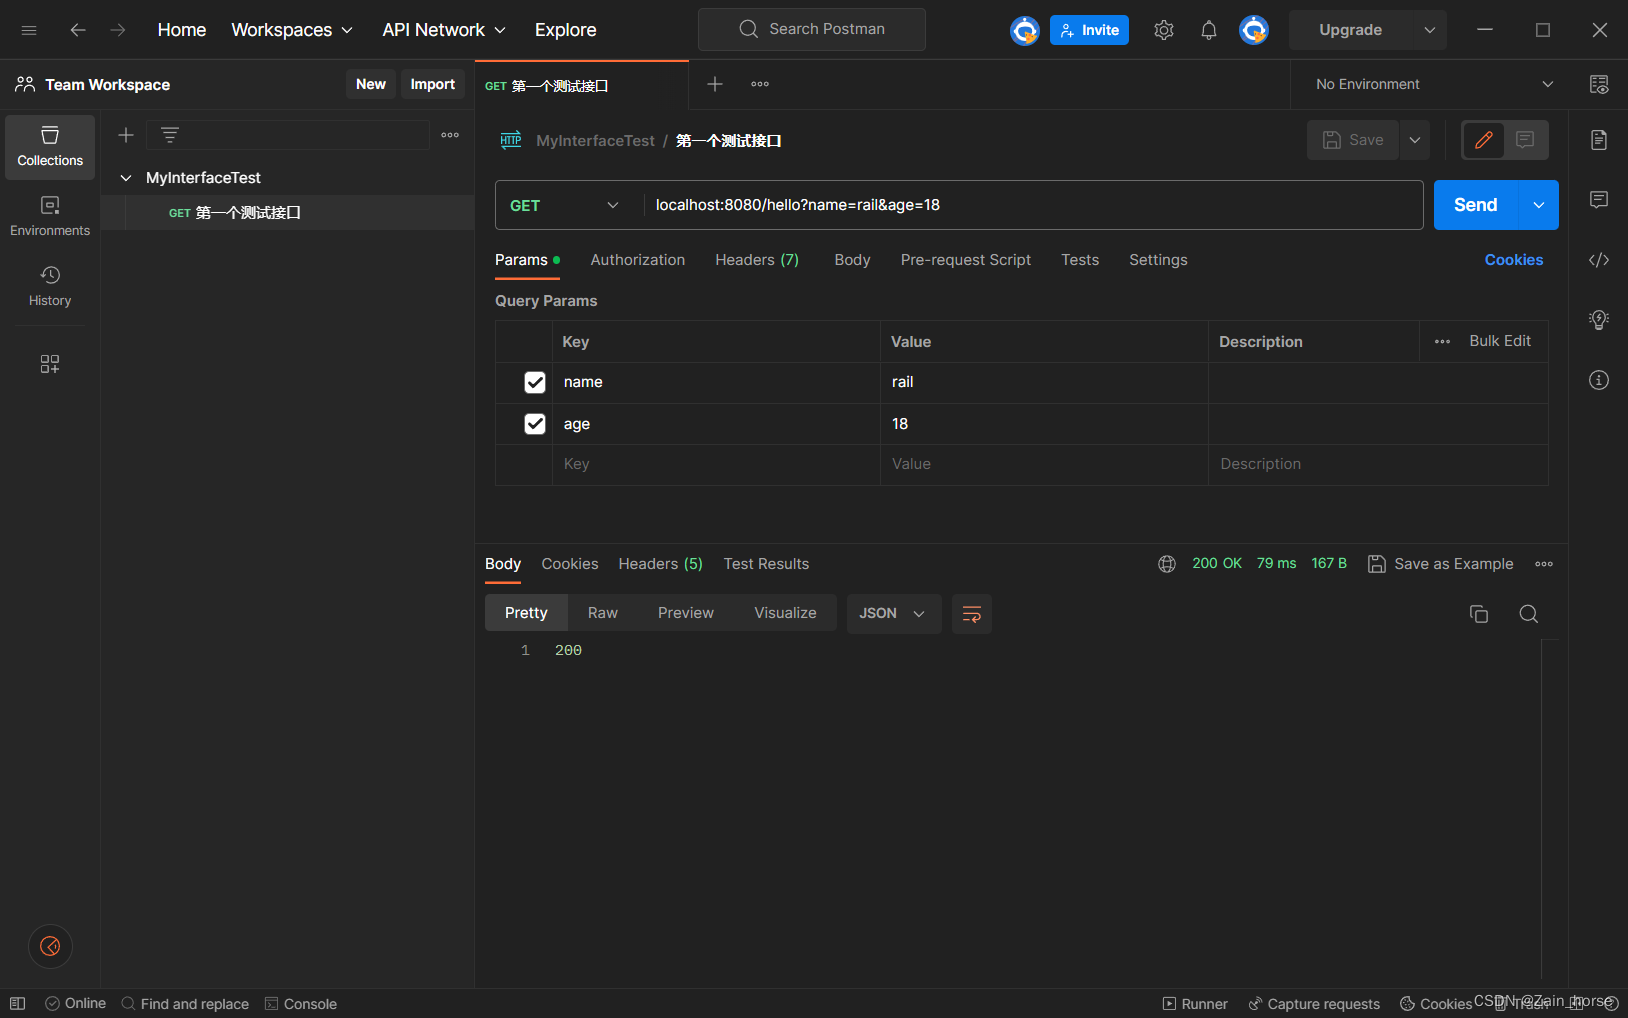The height and width of the screenshot is (1018, 1628).
Task: Open the tab options three-dot menu
Action: pyautogui.click(x=760, y=84)
